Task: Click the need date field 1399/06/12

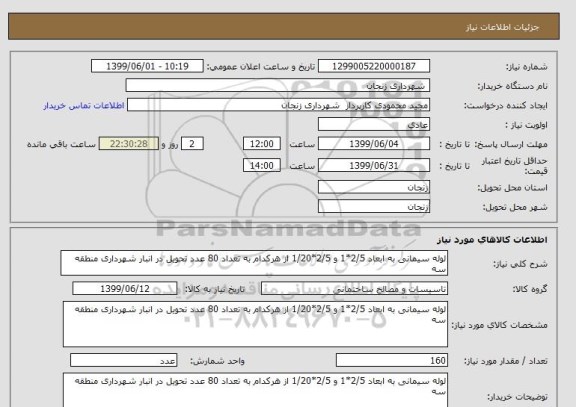Action: 125,288
